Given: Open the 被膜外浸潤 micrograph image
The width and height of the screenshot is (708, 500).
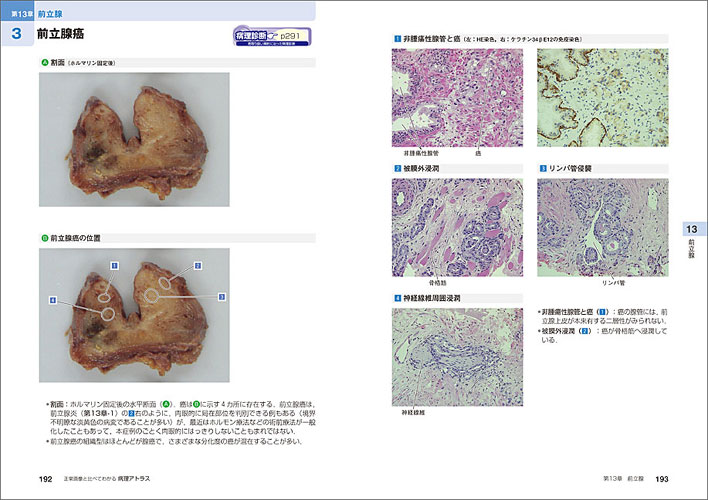Looking at the screenshot, I should tap(457, 227).
